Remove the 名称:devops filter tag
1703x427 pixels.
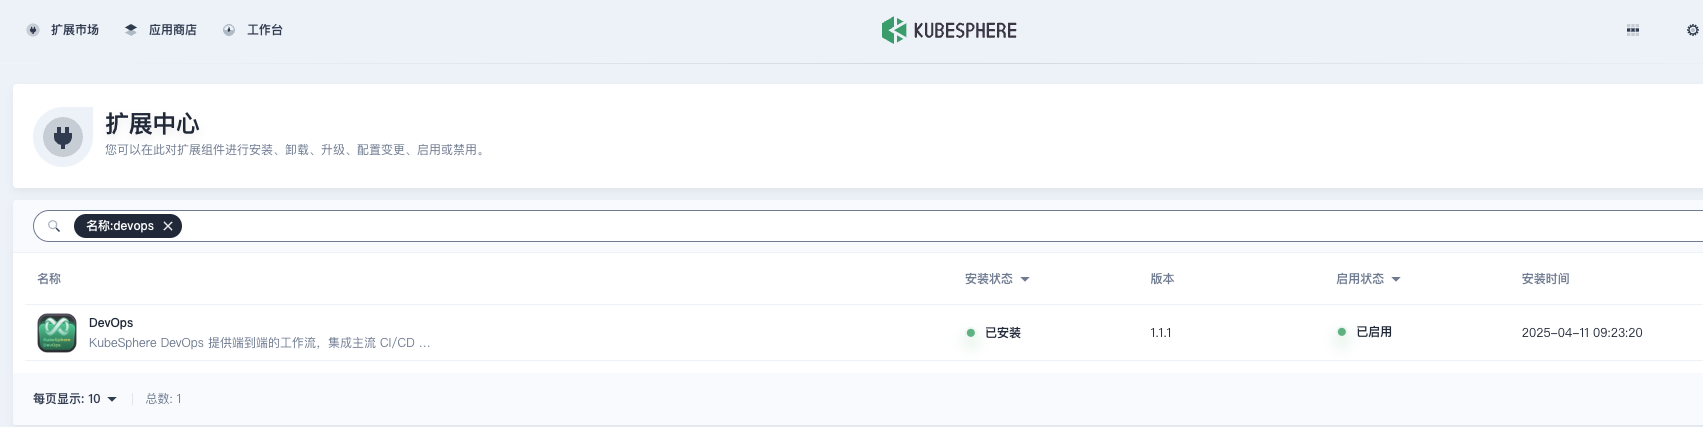tap(168, 226)
